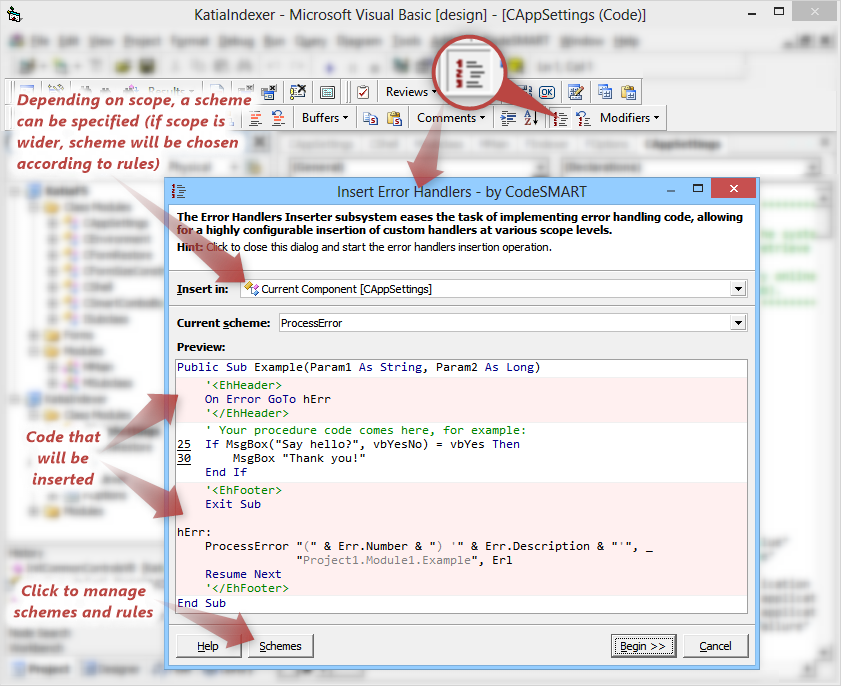Click the Insert Error Handlers numbered-lines toolbar icon

tap(560, 118)
